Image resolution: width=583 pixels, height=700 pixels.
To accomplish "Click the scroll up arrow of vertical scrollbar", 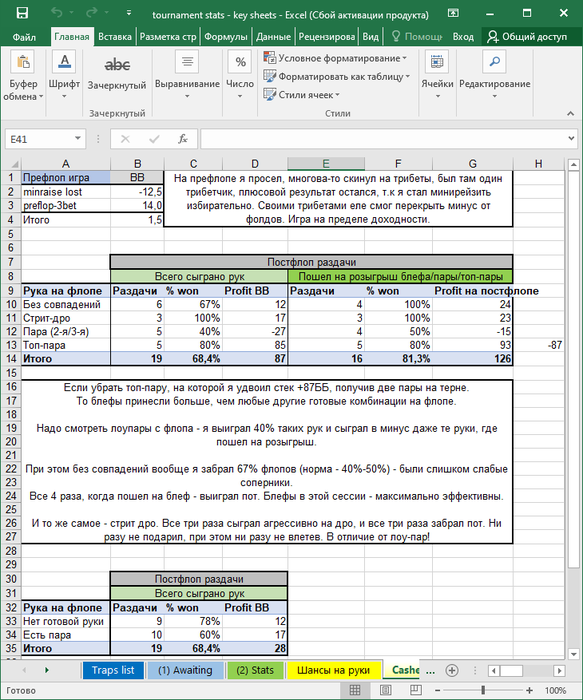I will tap(573, 165).
